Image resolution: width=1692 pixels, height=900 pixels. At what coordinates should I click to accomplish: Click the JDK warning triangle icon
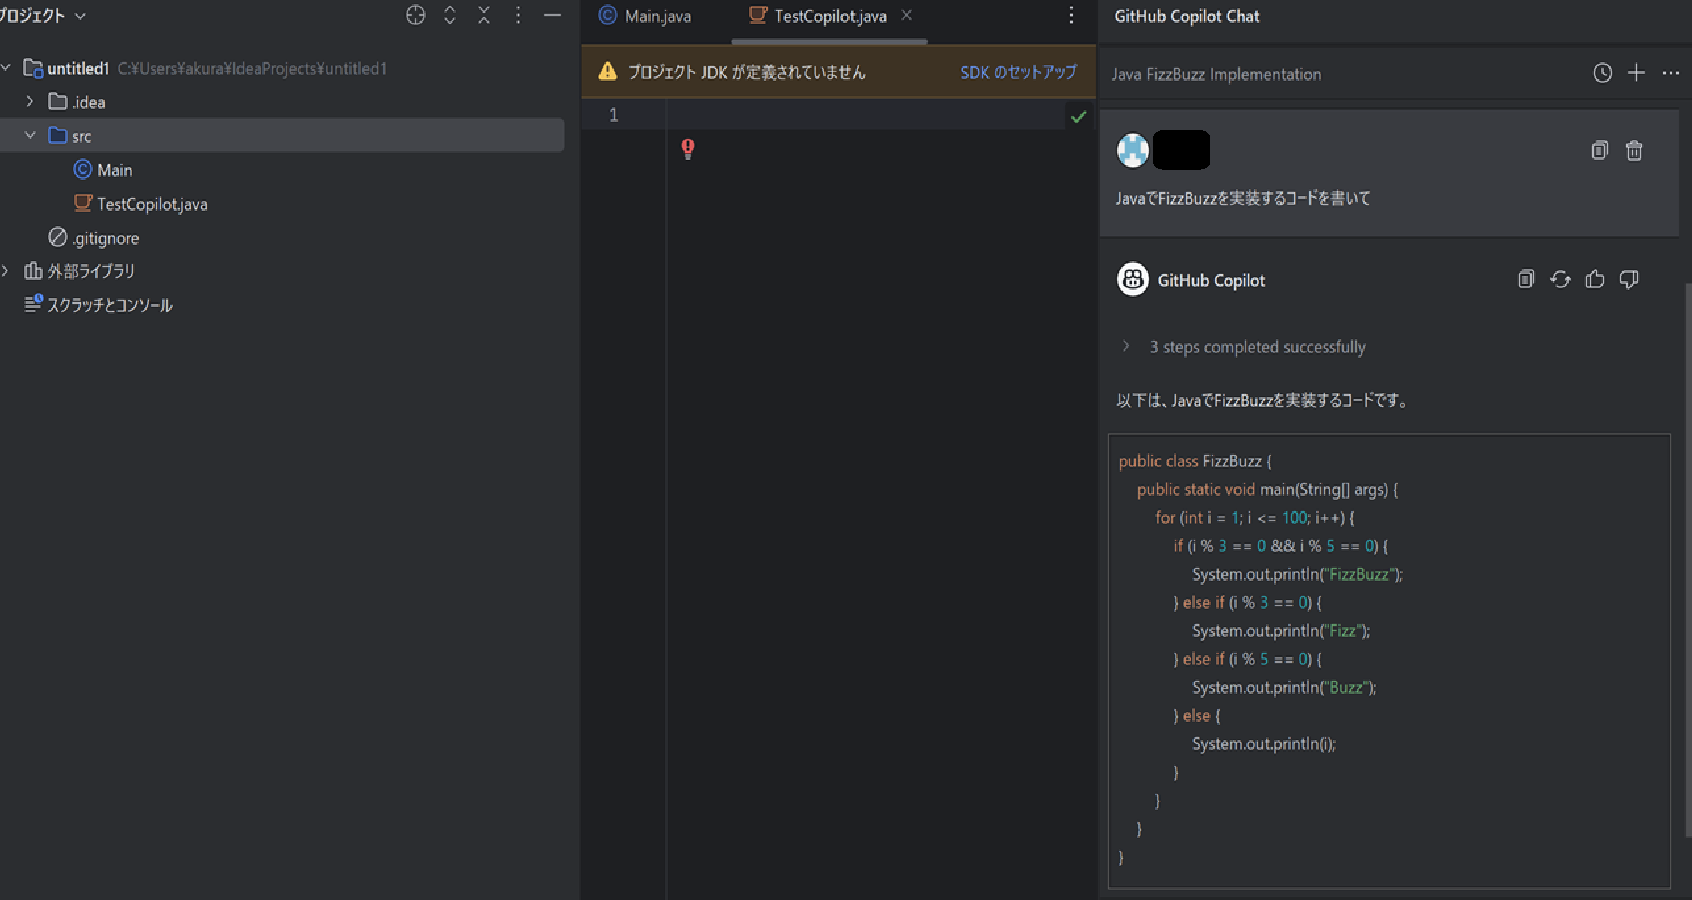click(607, 71)
